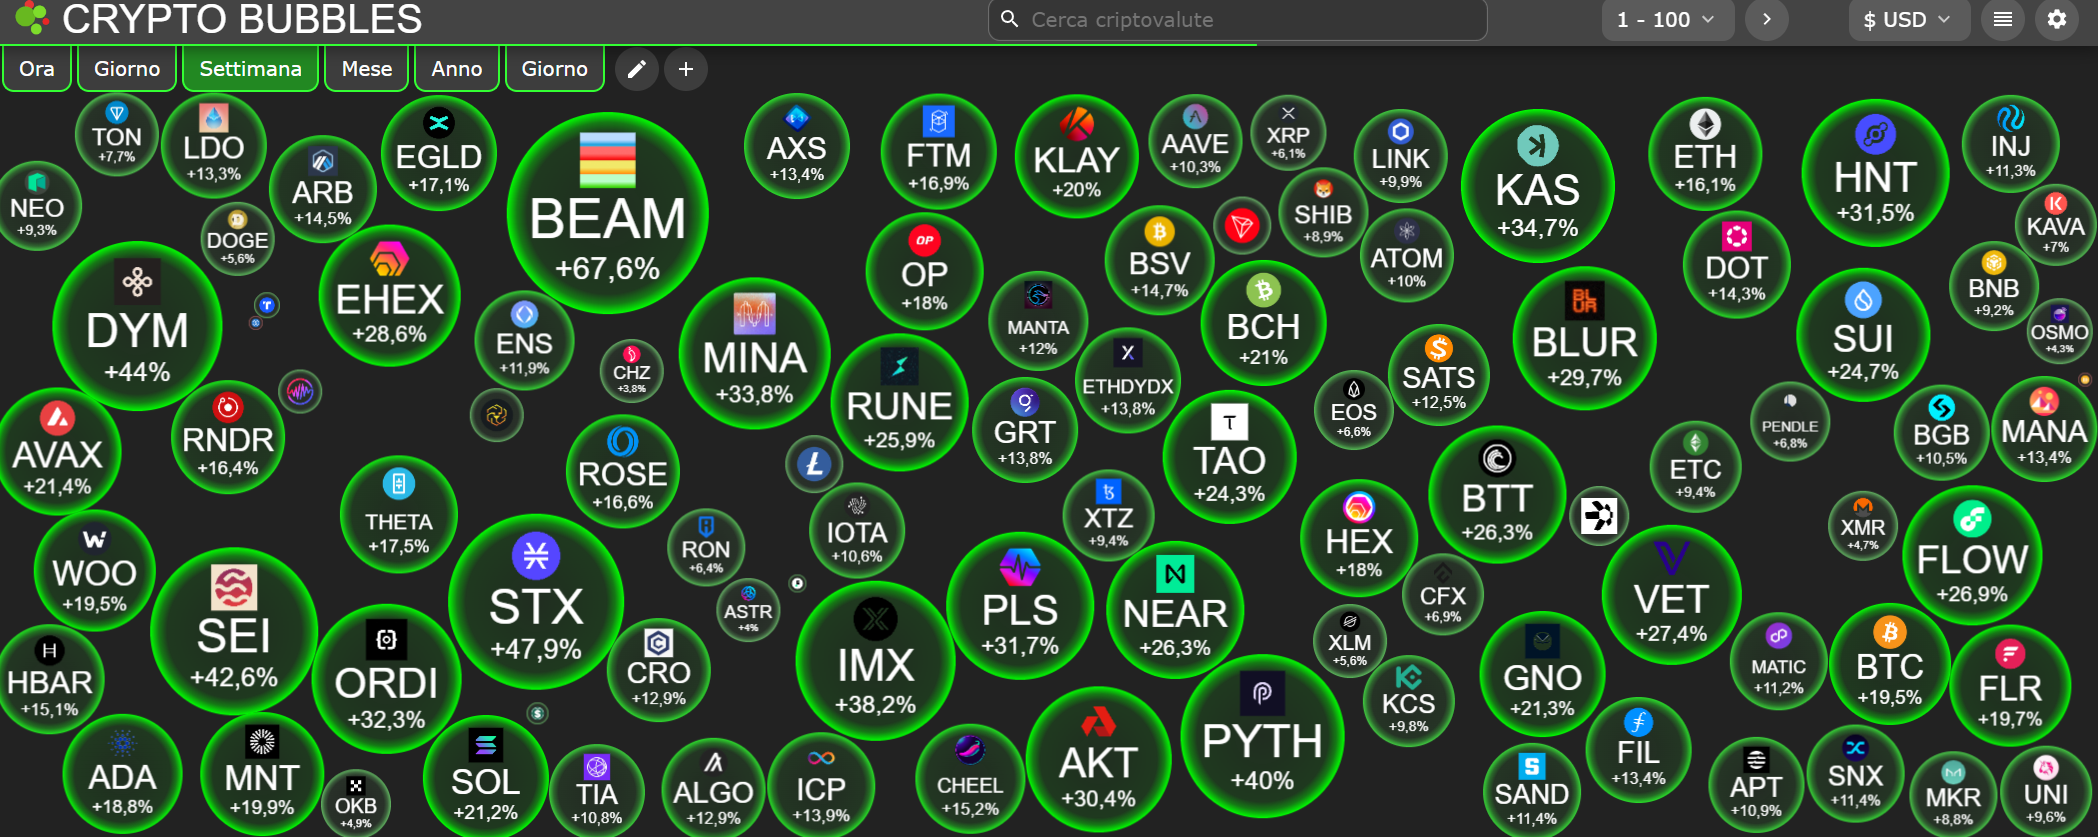Select the HBAR bubble
Viewport: 2098px width, 837px height.
(x=49, y=680)
